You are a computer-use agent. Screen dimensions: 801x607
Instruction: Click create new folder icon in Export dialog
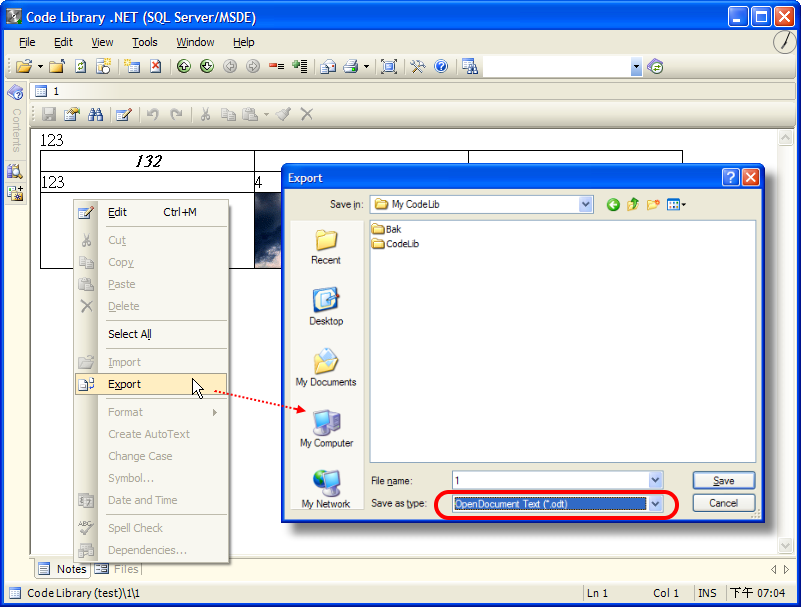[653, 205]
